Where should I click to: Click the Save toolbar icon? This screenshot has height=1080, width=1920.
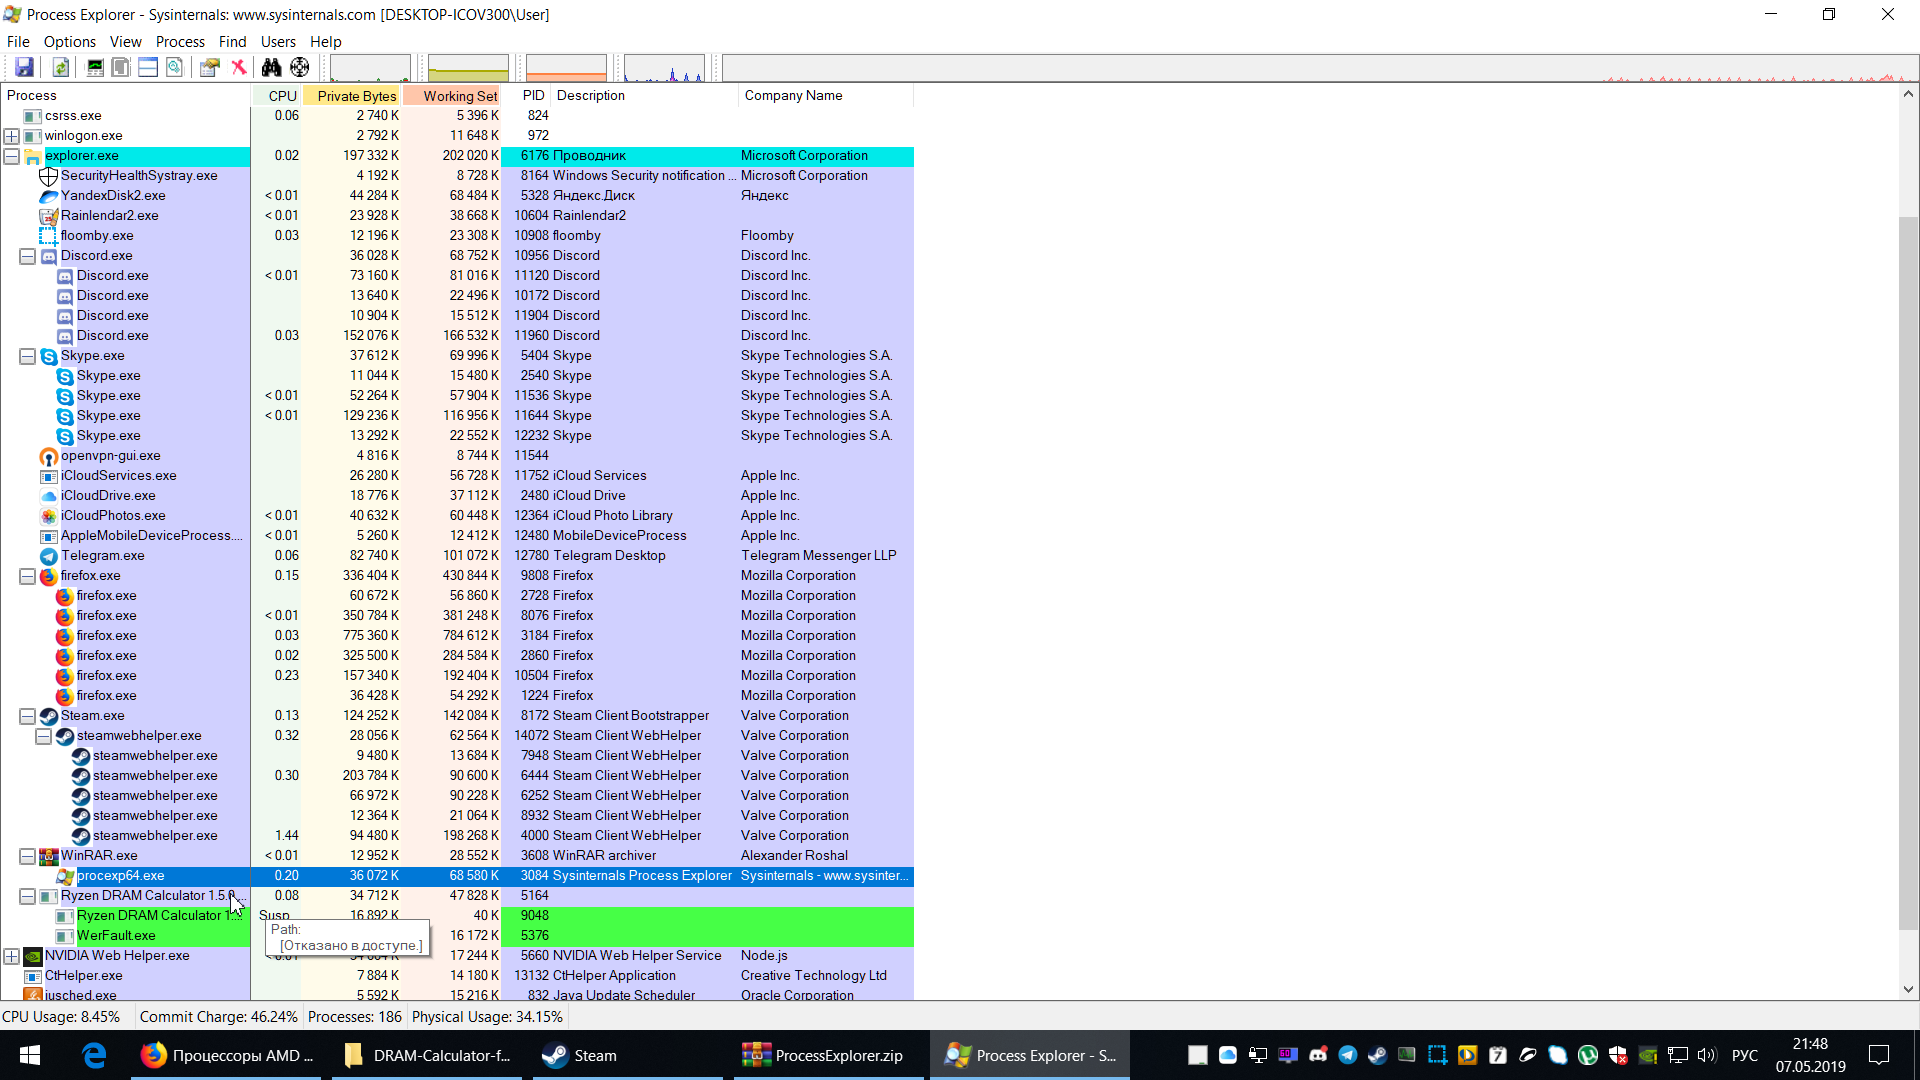click(x=24, y=67)
